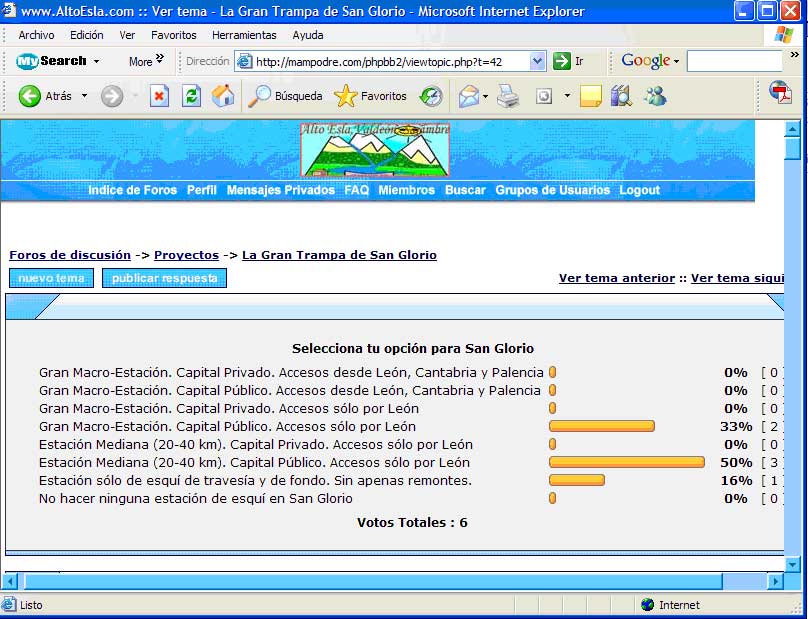Click the horizontal scrollbar thumb
The width and height of the screenshot is (808, 619).
372,581
